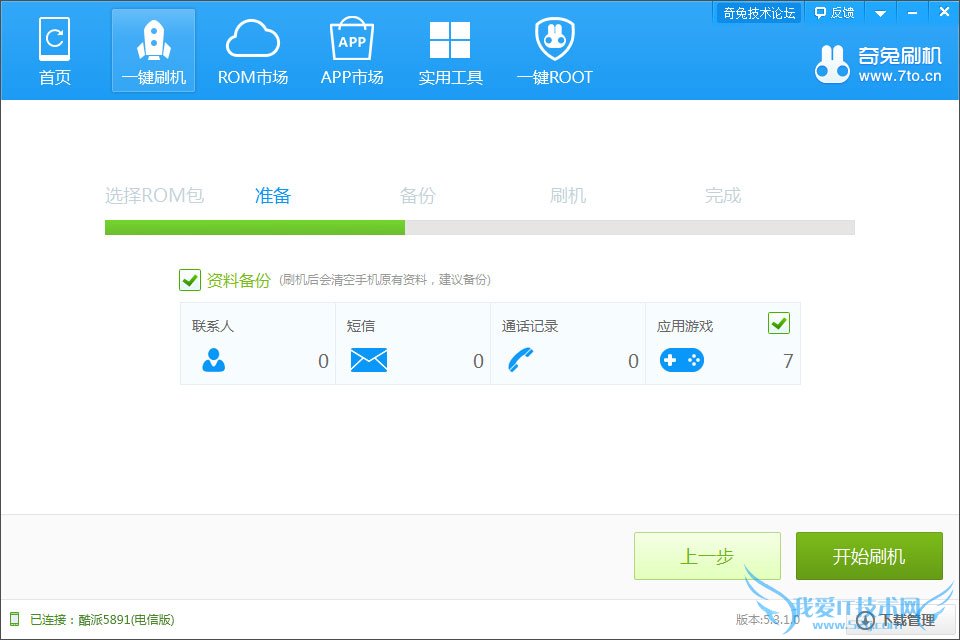Select the 刷机 step
The height and width of the screenshot is (640, 960).
tap(568, 195)
